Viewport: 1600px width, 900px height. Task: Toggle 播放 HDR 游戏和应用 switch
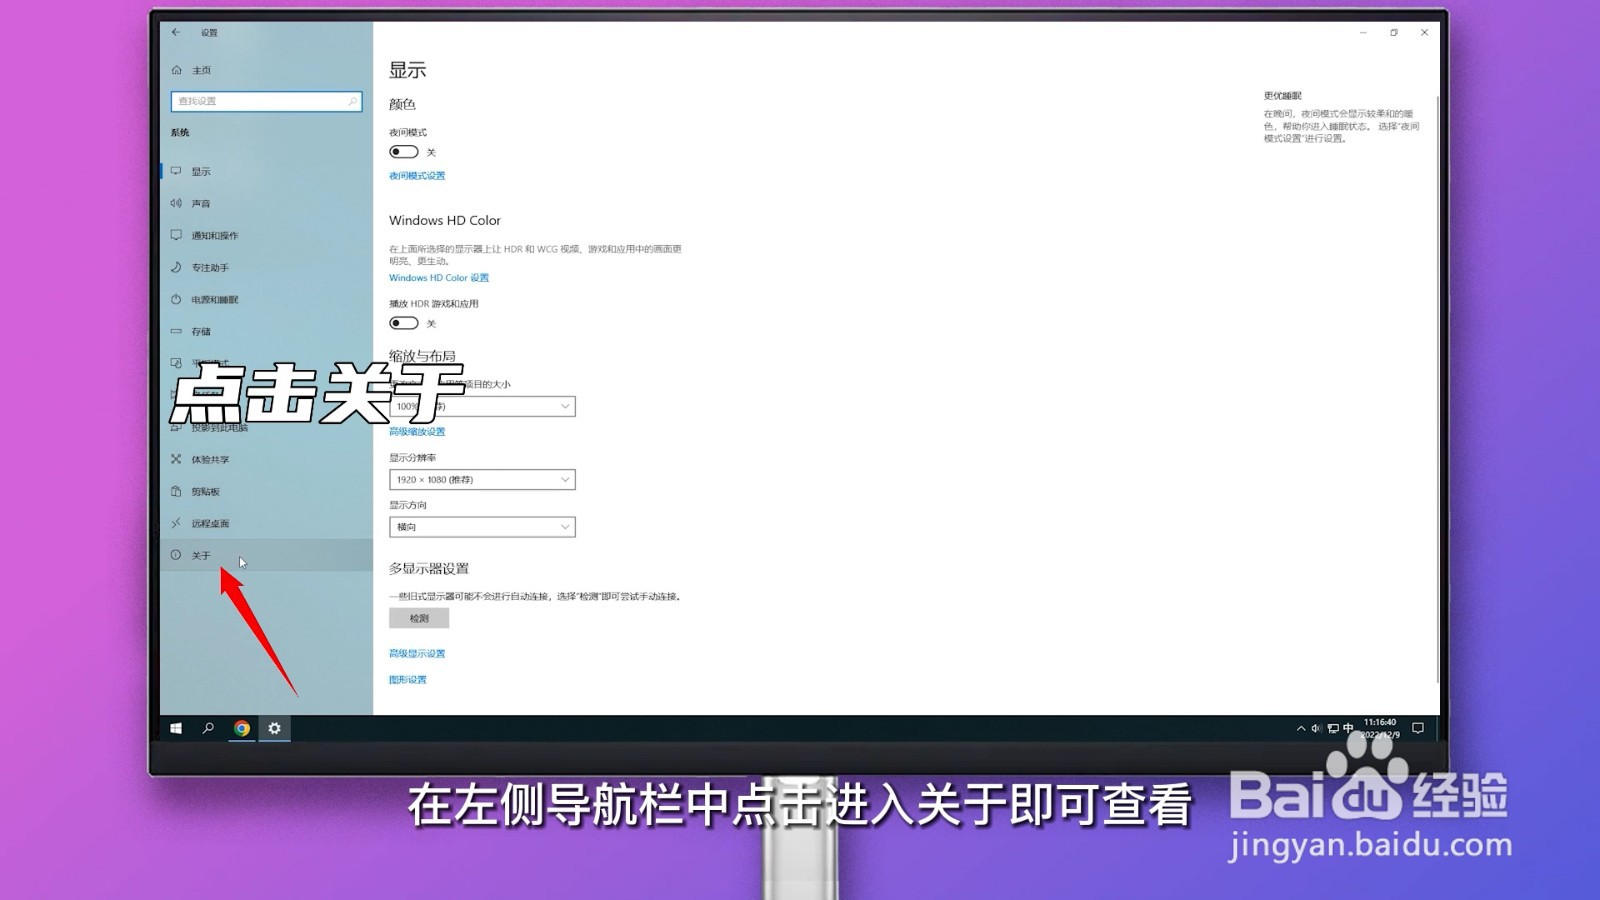(x=404, y=323)
